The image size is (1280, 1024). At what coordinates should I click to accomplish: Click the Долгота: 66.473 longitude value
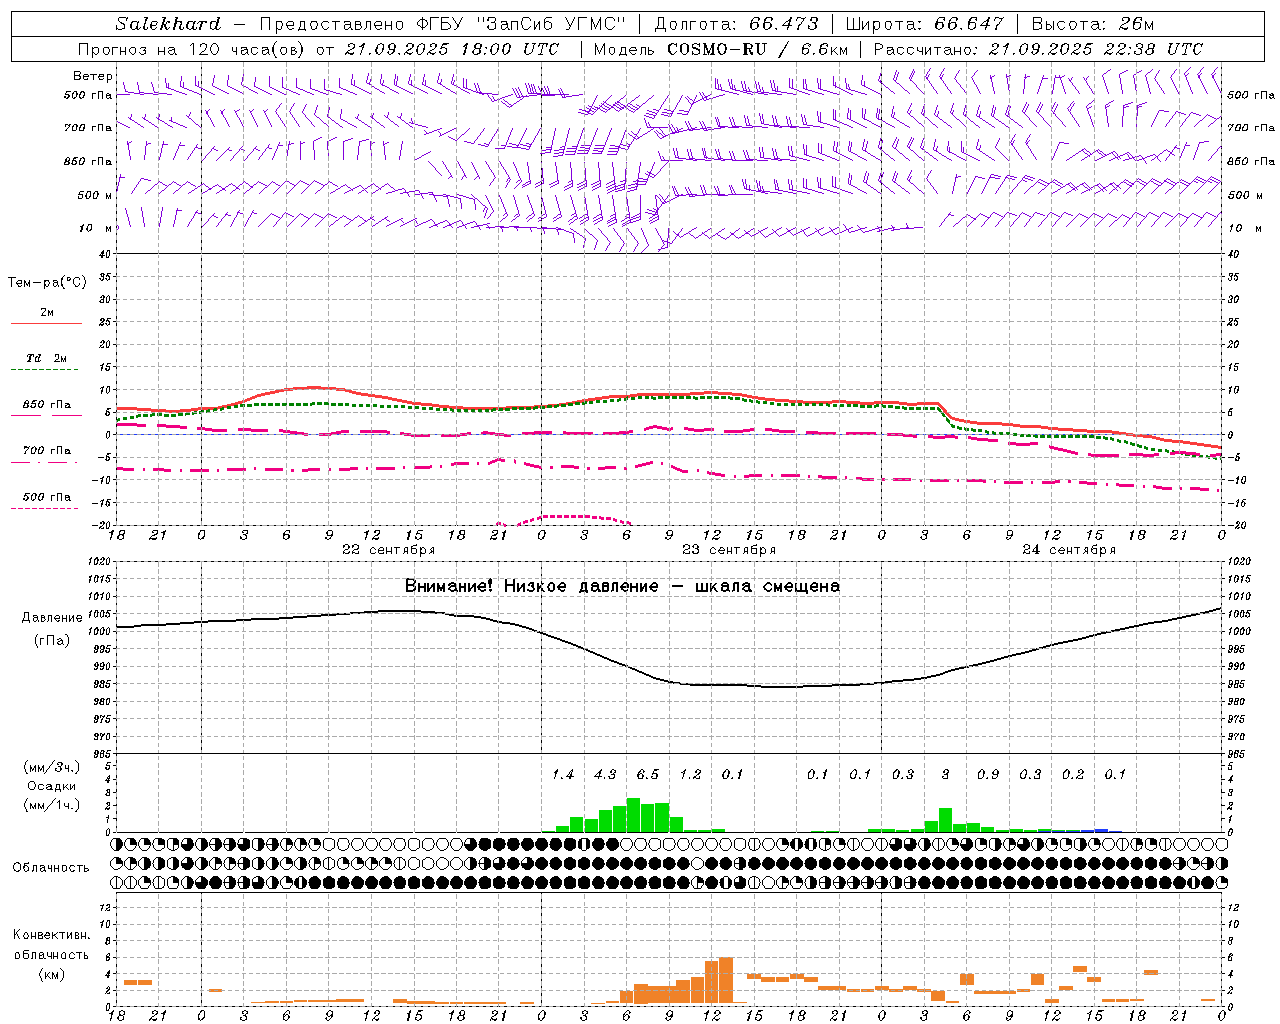tap(736, 24)
